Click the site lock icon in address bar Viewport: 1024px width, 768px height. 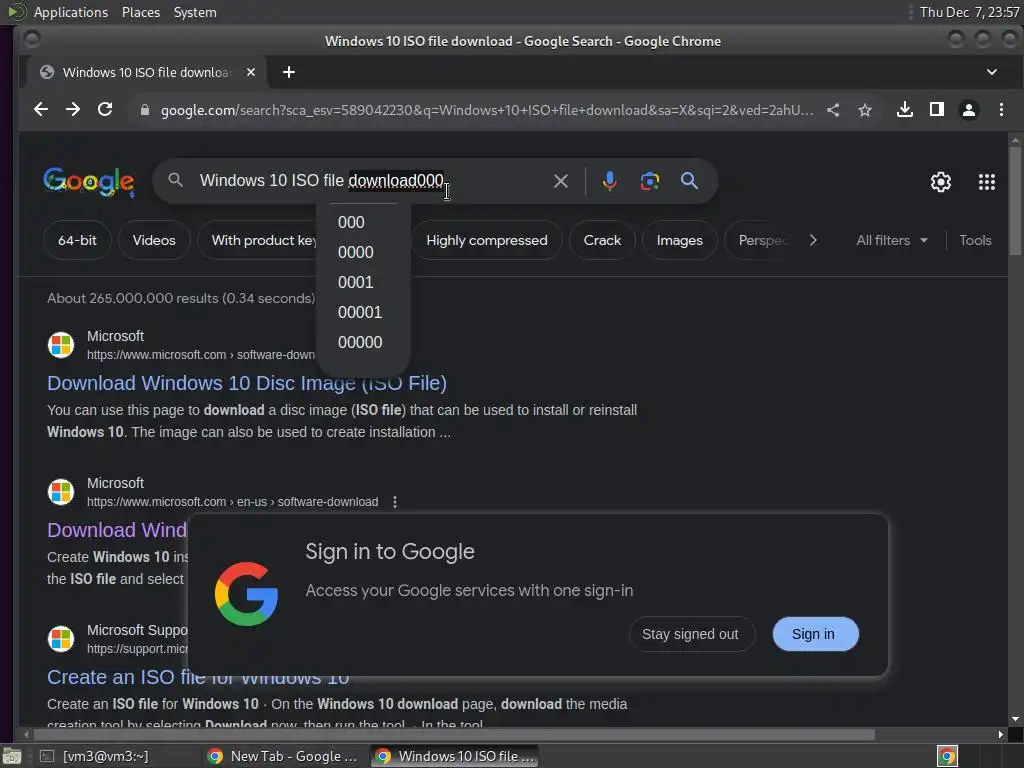coord(145,110)
